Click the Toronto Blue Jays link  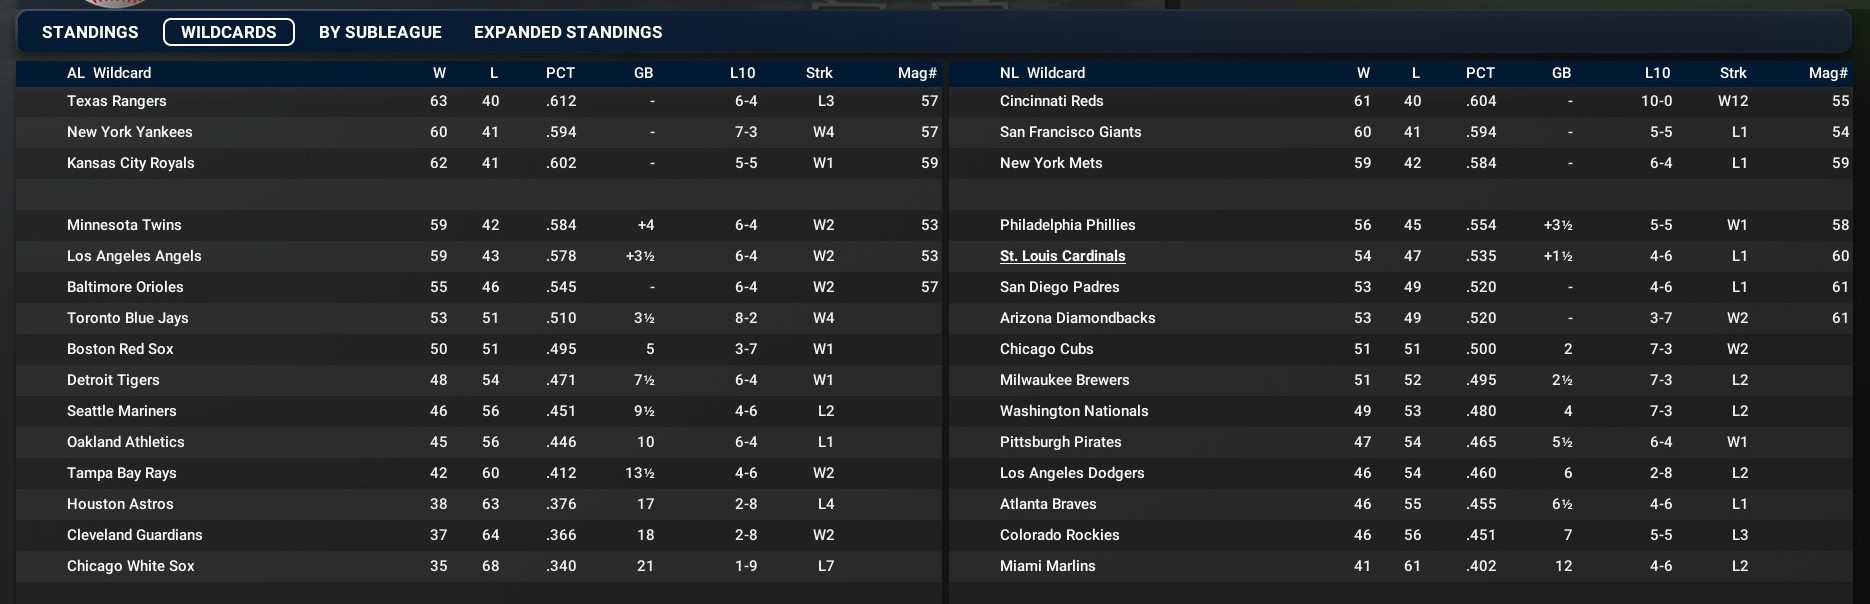pos(128,318)
